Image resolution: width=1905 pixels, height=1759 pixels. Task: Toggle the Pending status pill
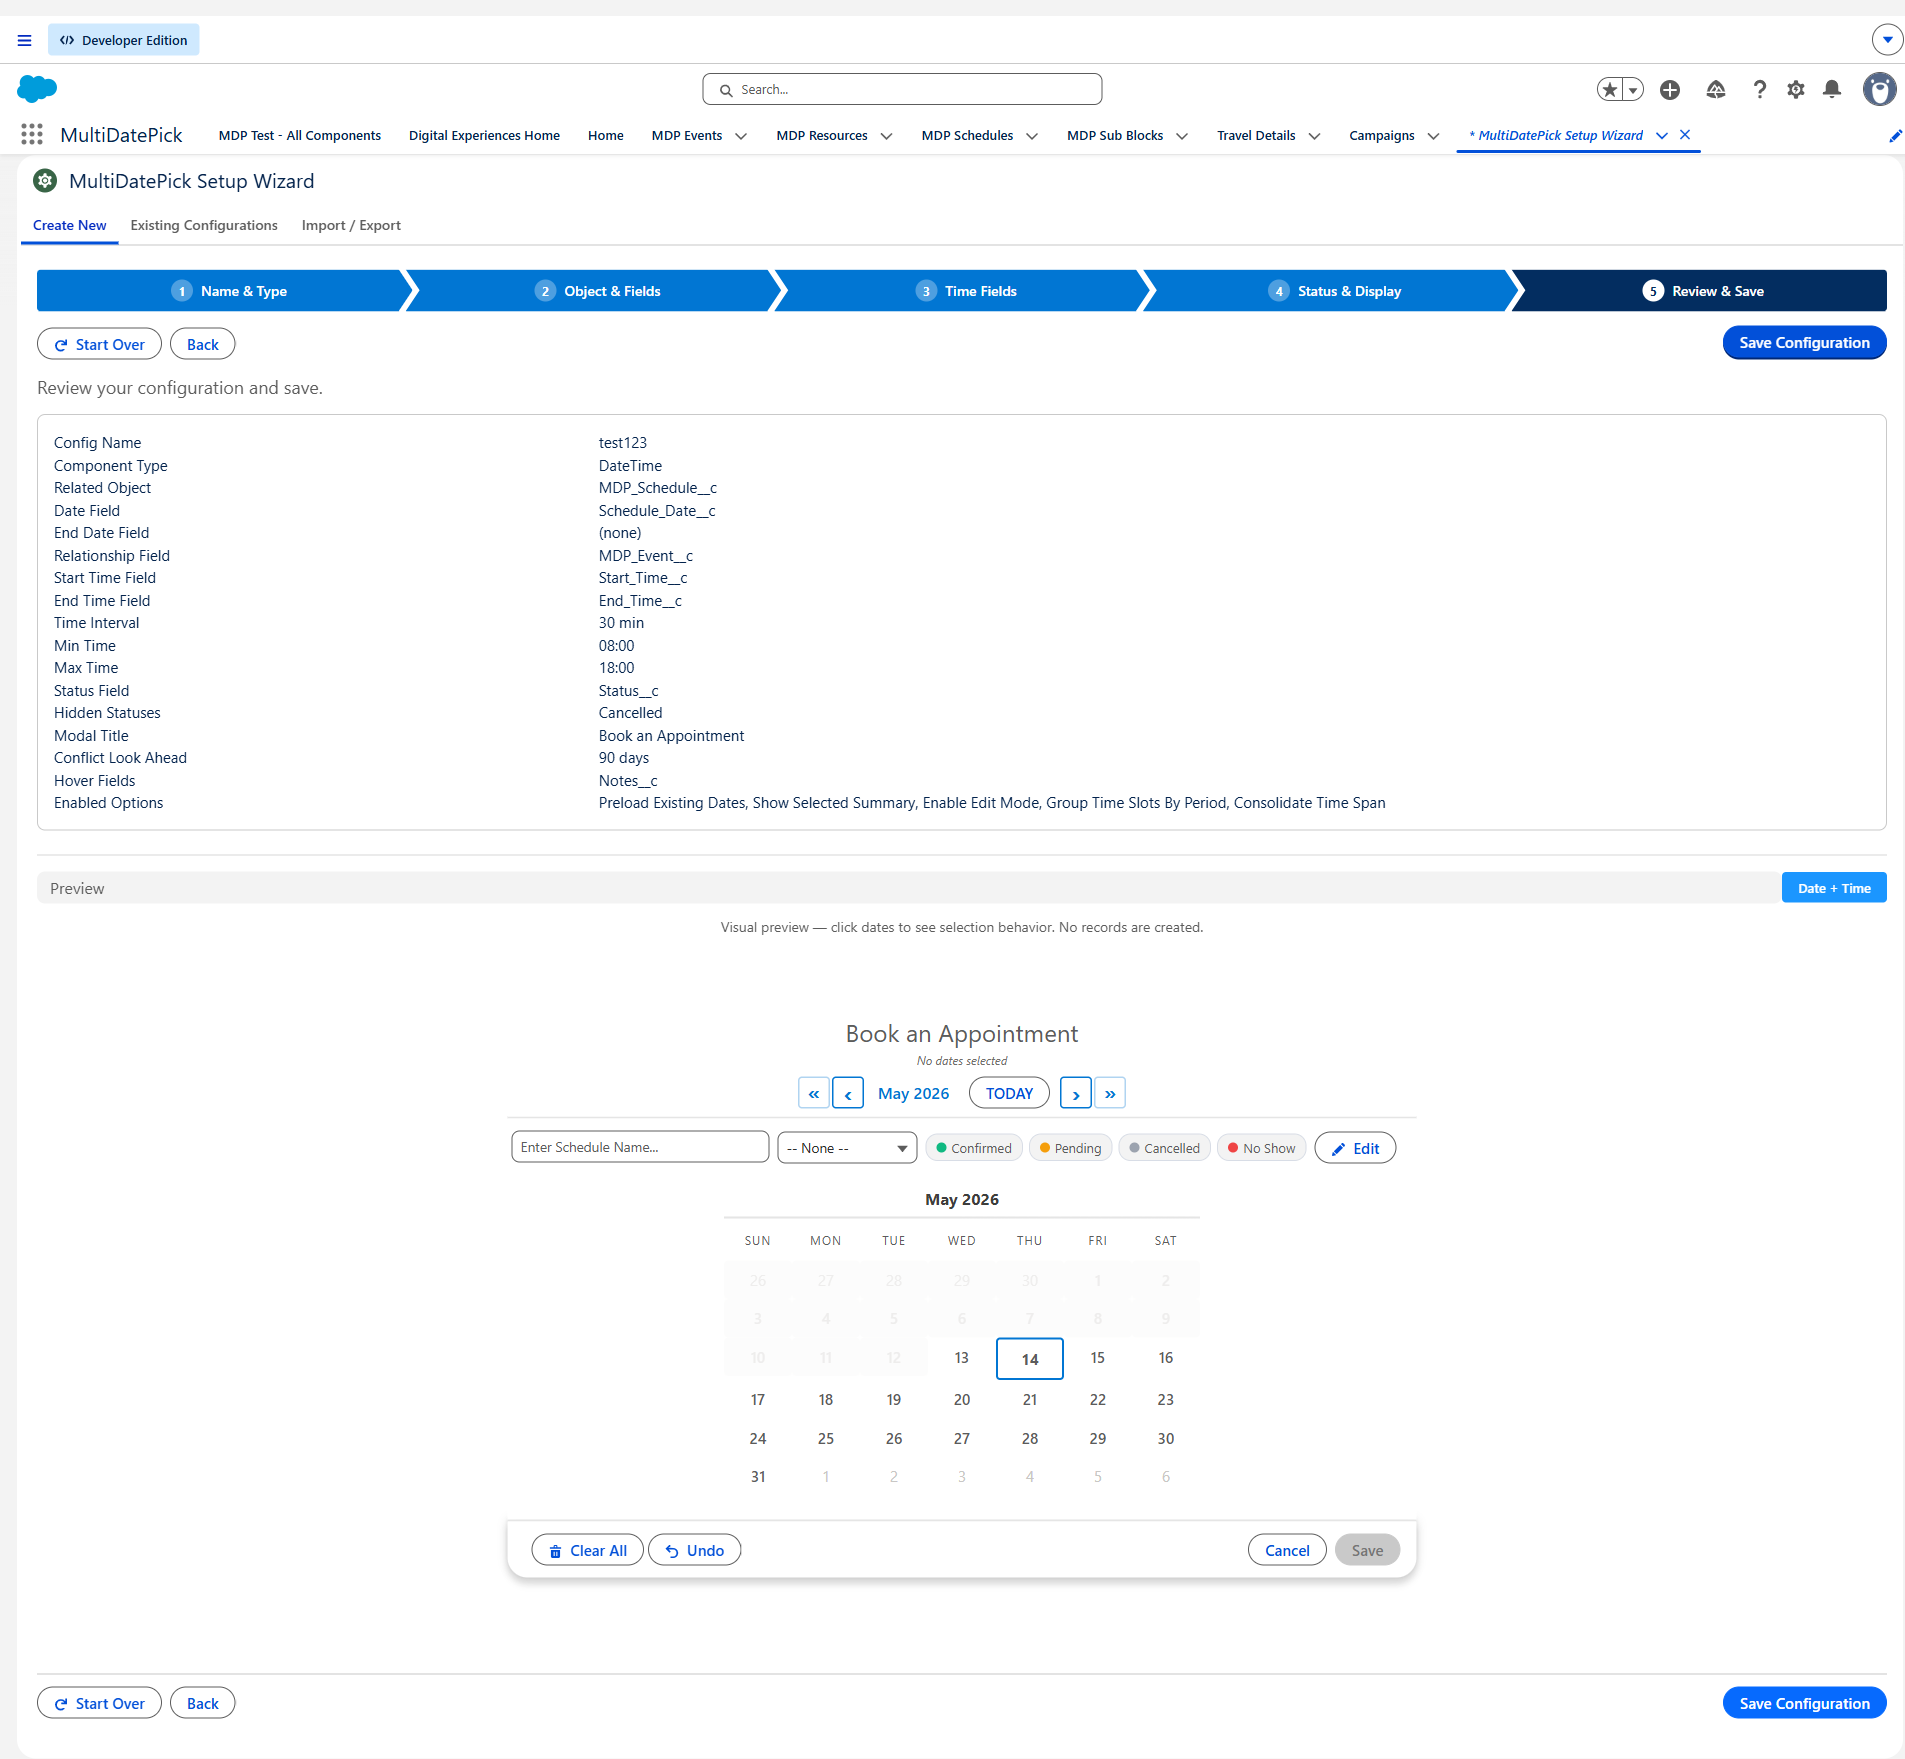click(x=1070, y=1148)
